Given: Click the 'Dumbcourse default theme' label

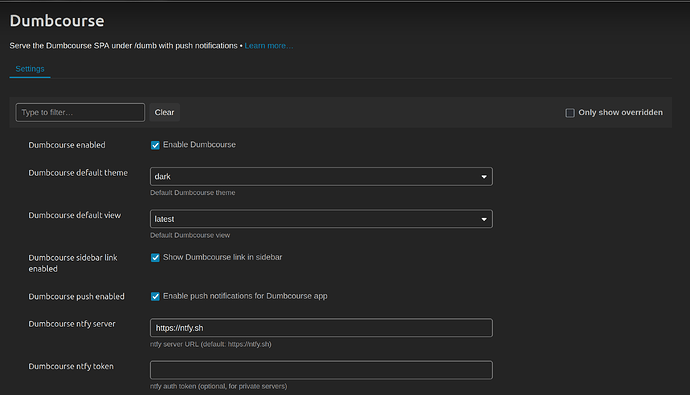Looking at the screenshot, I should pos(78,173).
